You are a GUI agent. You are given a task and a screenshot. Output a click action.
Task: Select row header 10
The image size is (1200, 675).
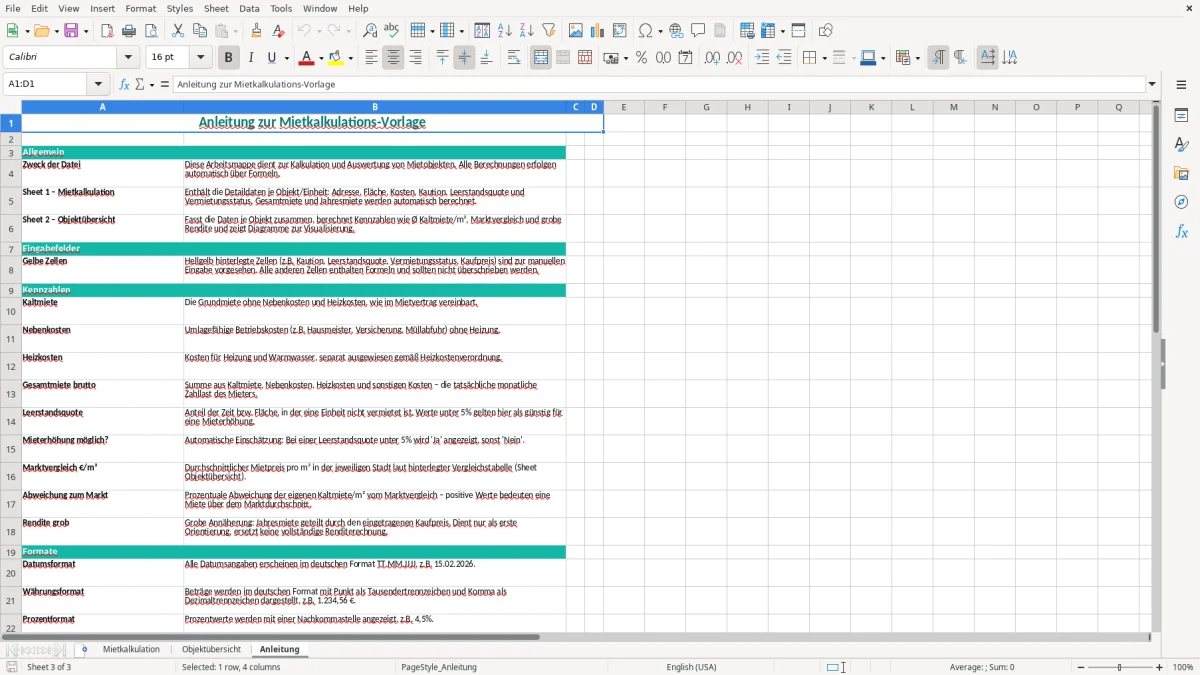click(11, 311)
